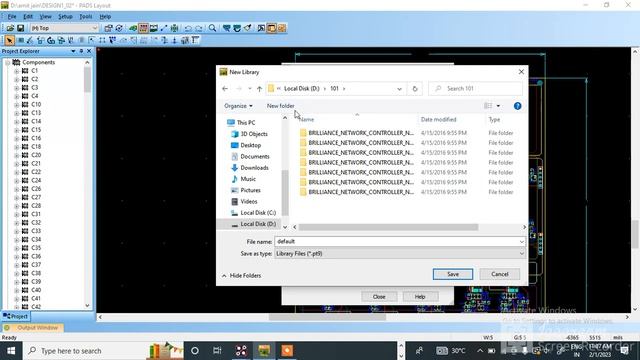Click the Move tool next to Select Mode
Screen dimensions: 640x360
21,40
